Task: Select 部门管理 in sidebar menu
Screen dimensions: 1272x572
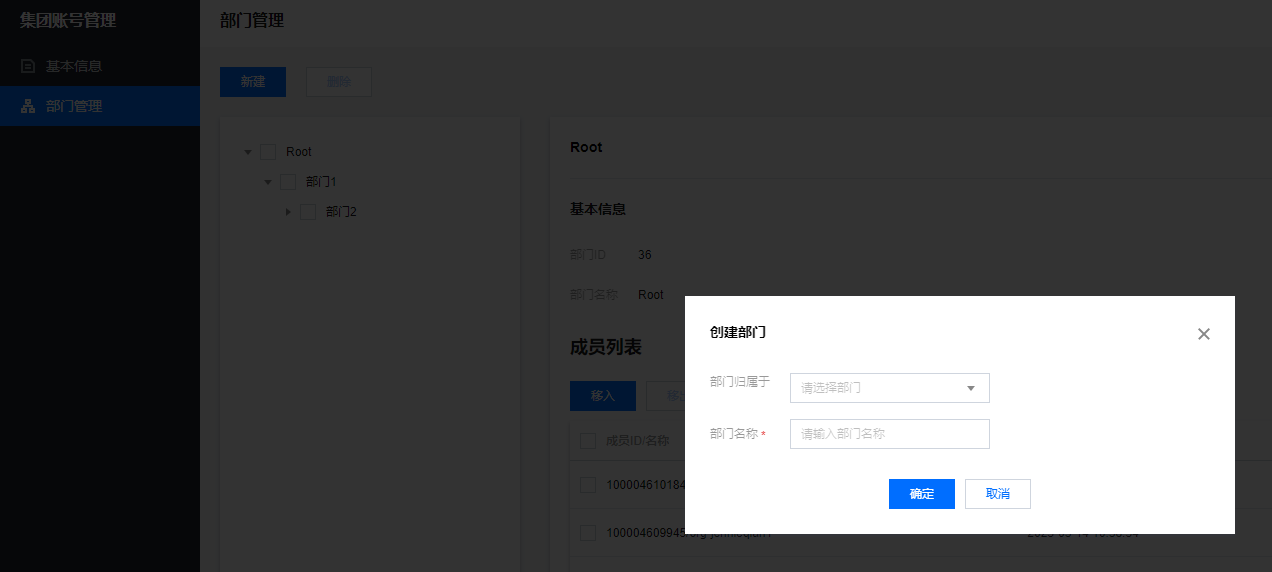Action: [x=74, y=106]
